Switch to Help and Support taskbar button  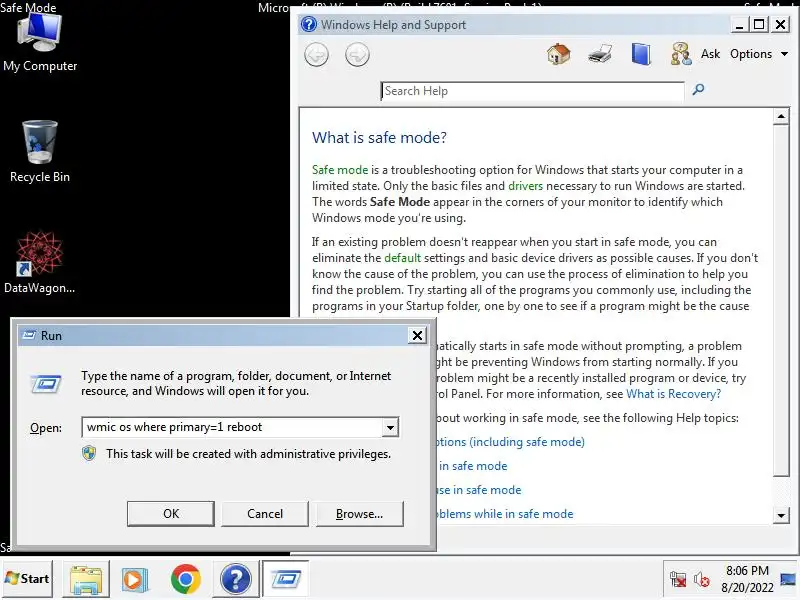point(235,579)
